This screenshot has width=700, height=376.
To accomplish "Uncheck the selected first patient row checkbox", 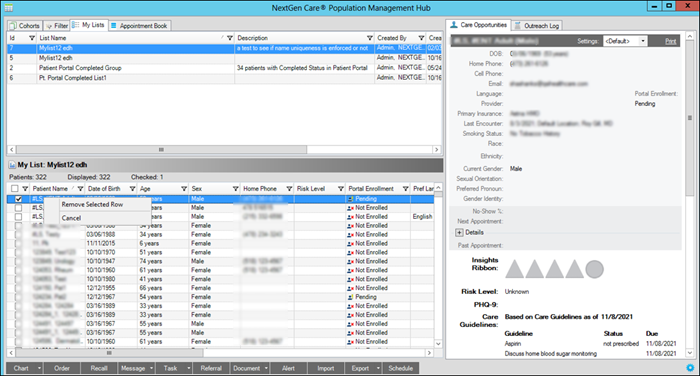I will point(18,199).
